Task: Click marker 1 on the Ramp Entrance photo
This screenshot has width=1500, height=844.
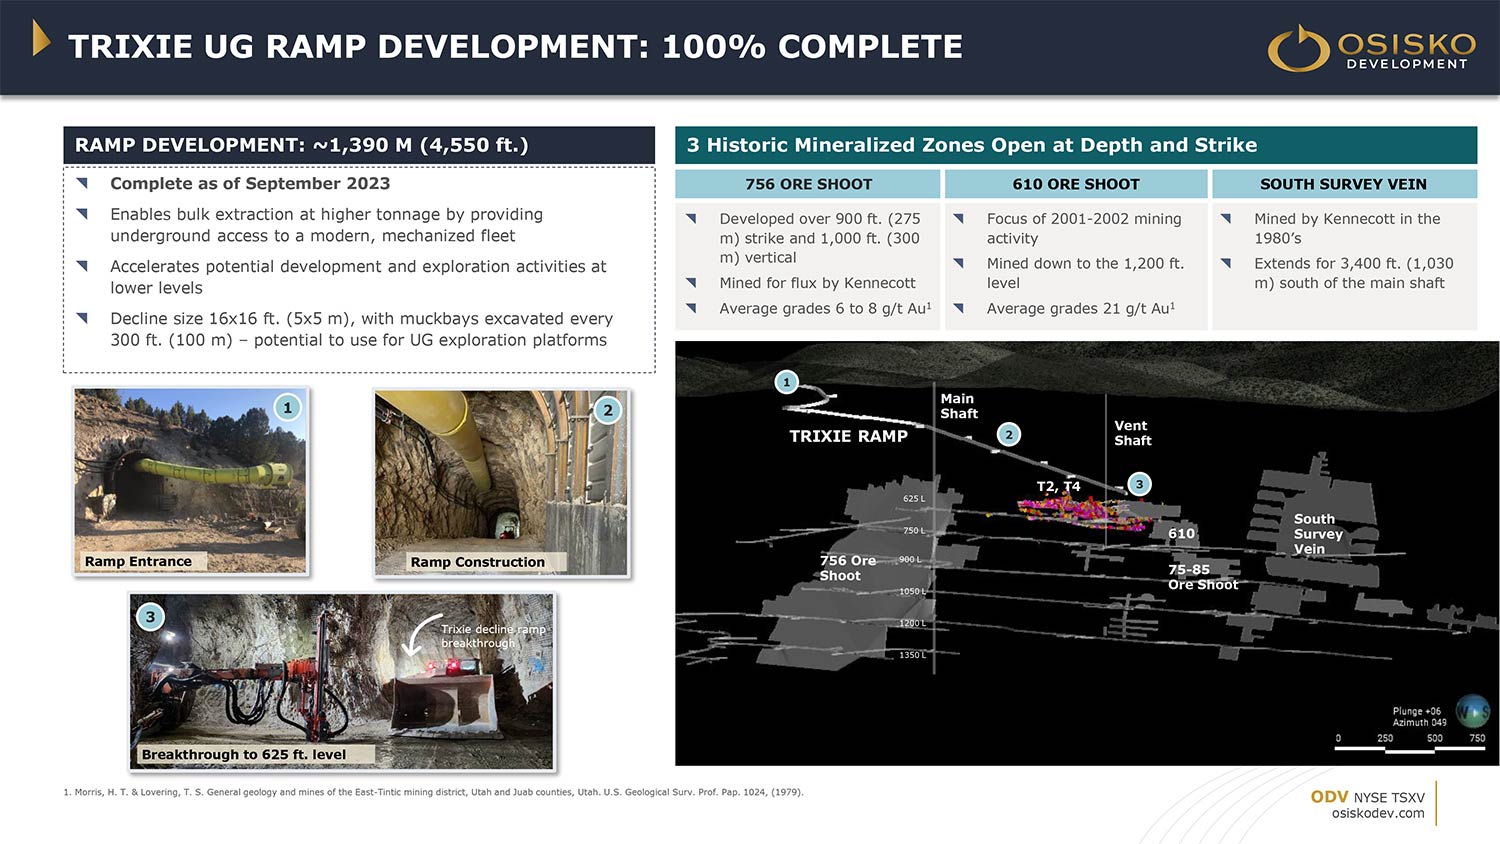Action: pyautogui.click(x=288, y=408)
